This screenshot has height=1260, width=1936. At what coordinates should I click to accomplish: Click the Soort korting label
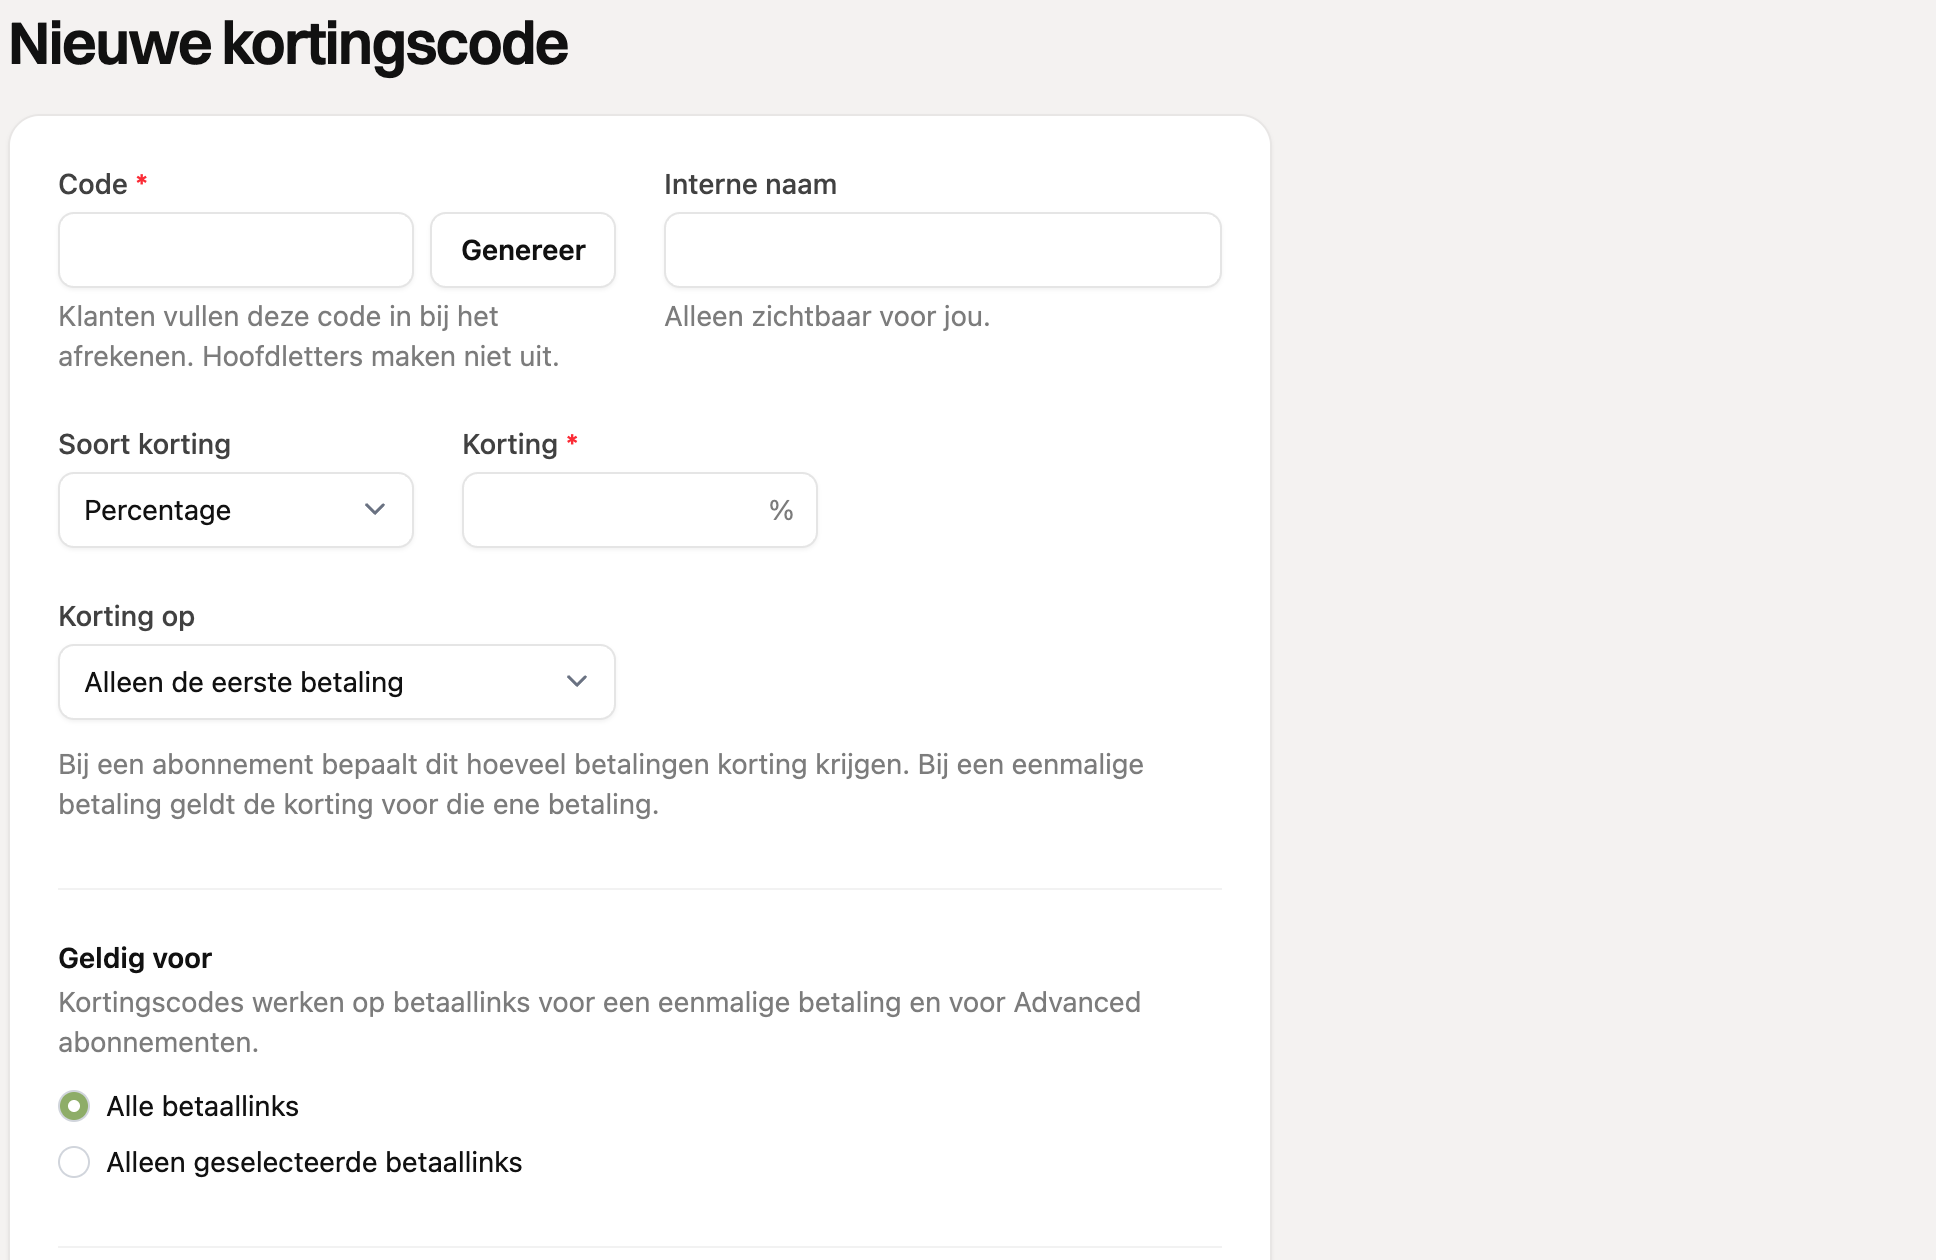click(x=145, y=444)
